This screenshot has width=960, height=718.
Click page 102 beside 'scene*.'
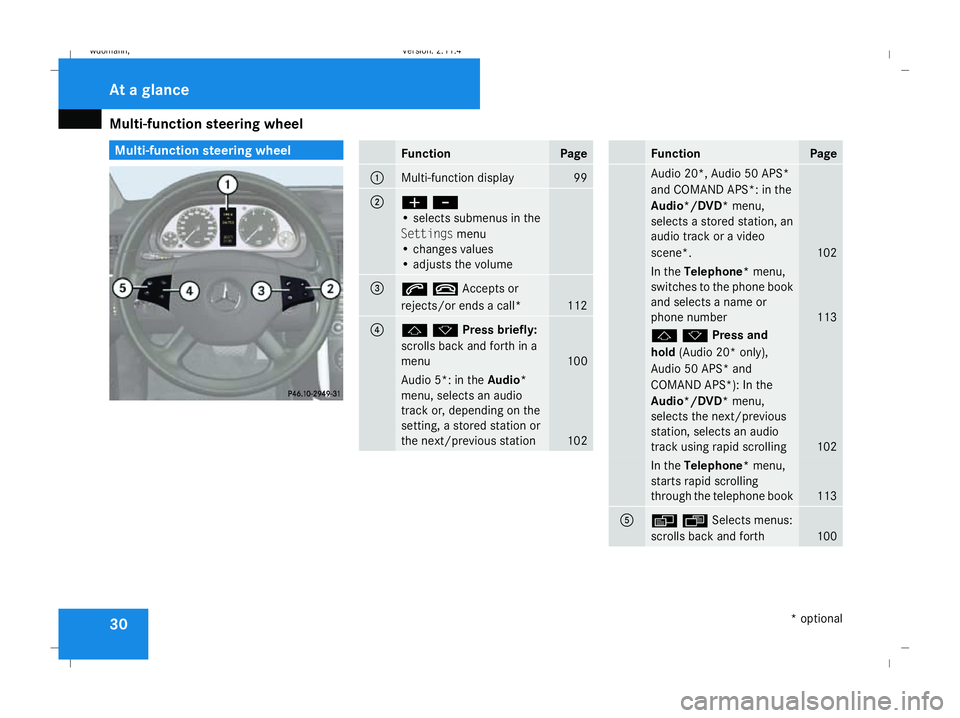point(827,253)
